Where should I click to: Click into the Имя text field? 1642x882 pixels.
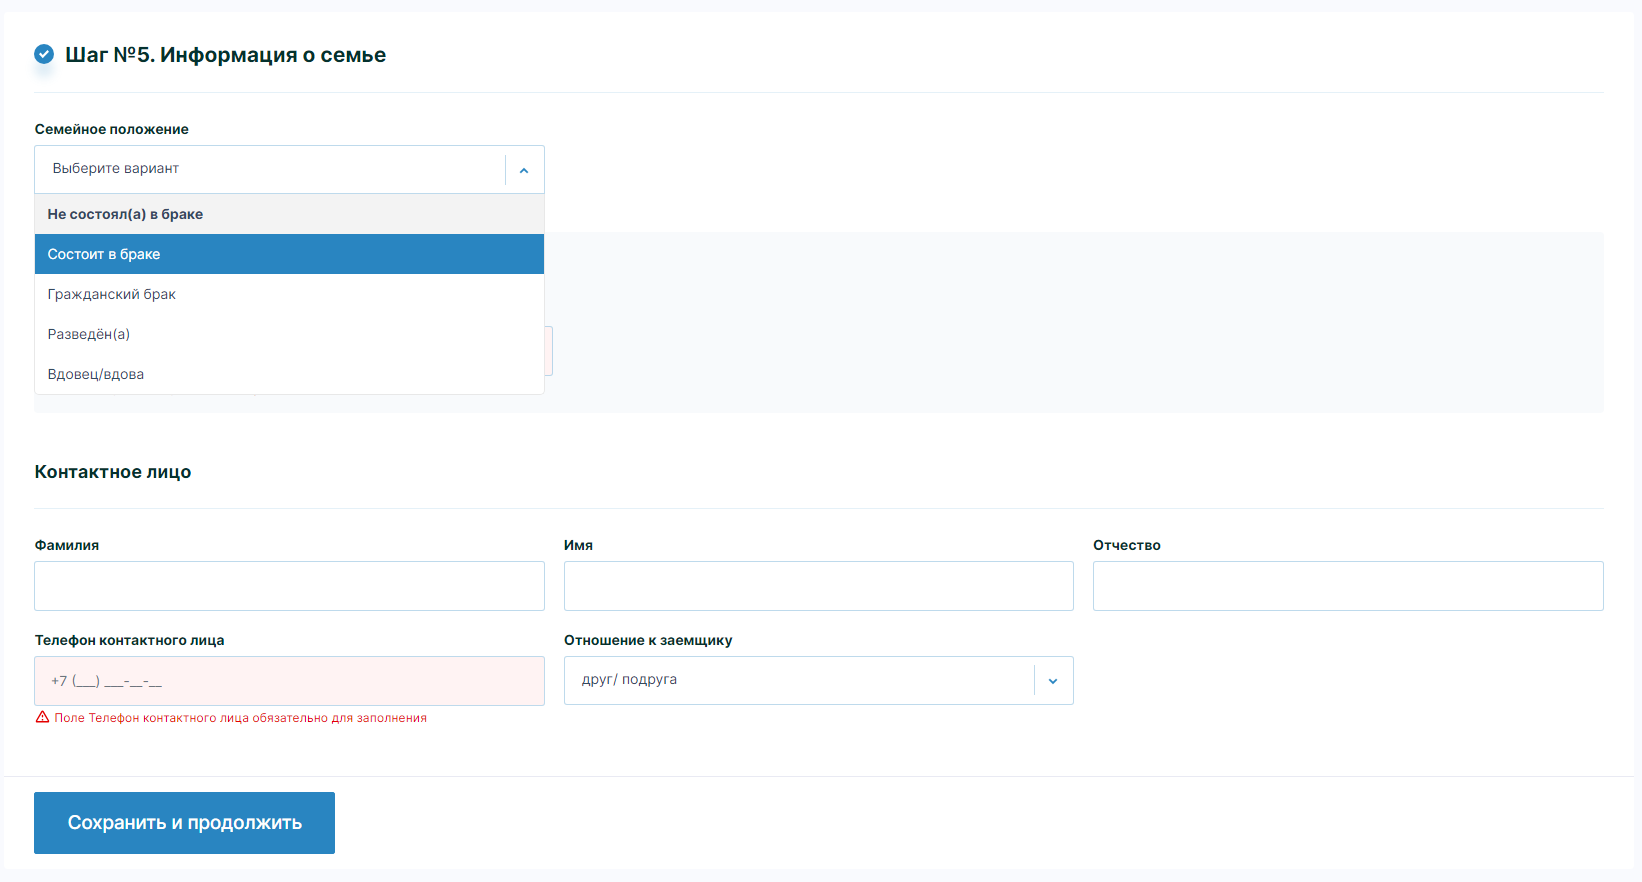pyautogui.click(x=818, y=586)
